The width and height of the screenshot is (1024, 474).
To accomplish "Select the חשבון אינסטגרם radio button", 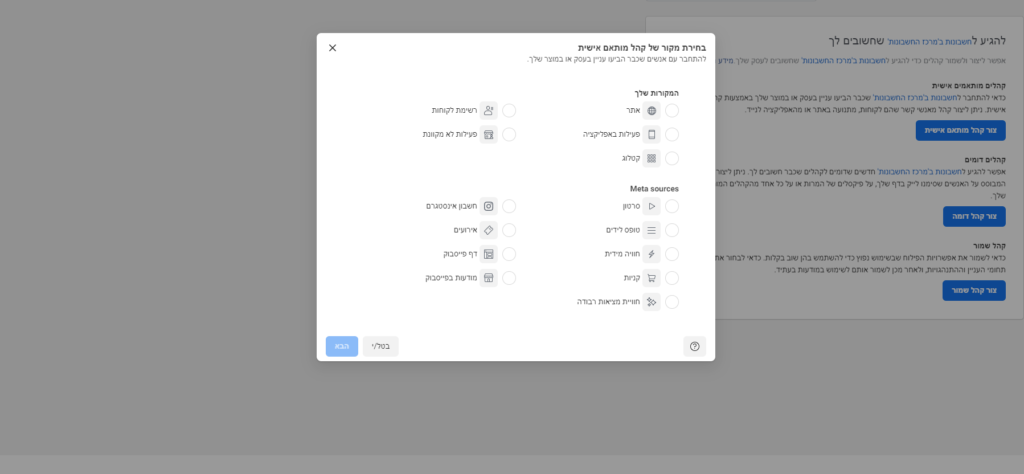I will pos(509,206).
